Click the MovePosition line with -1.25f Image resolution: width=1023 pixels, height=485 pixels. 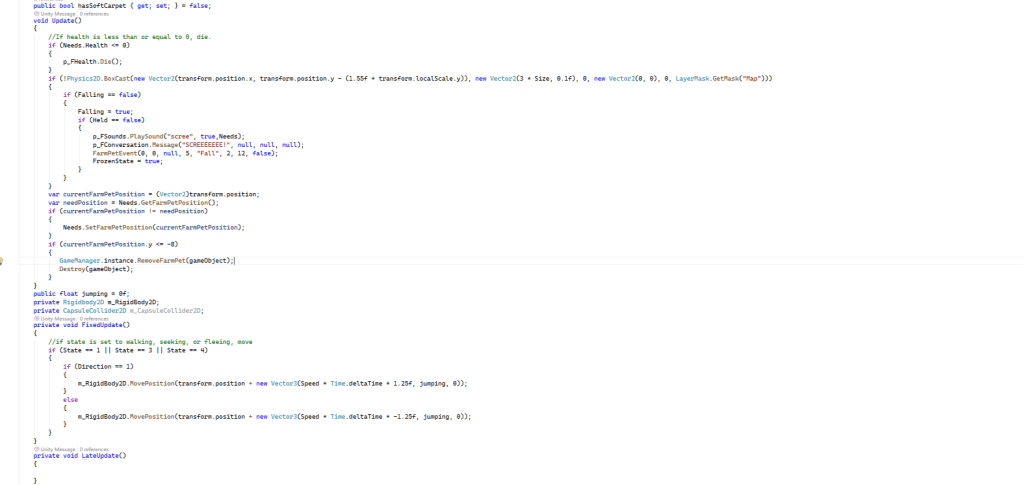click(x=274, y=416)
